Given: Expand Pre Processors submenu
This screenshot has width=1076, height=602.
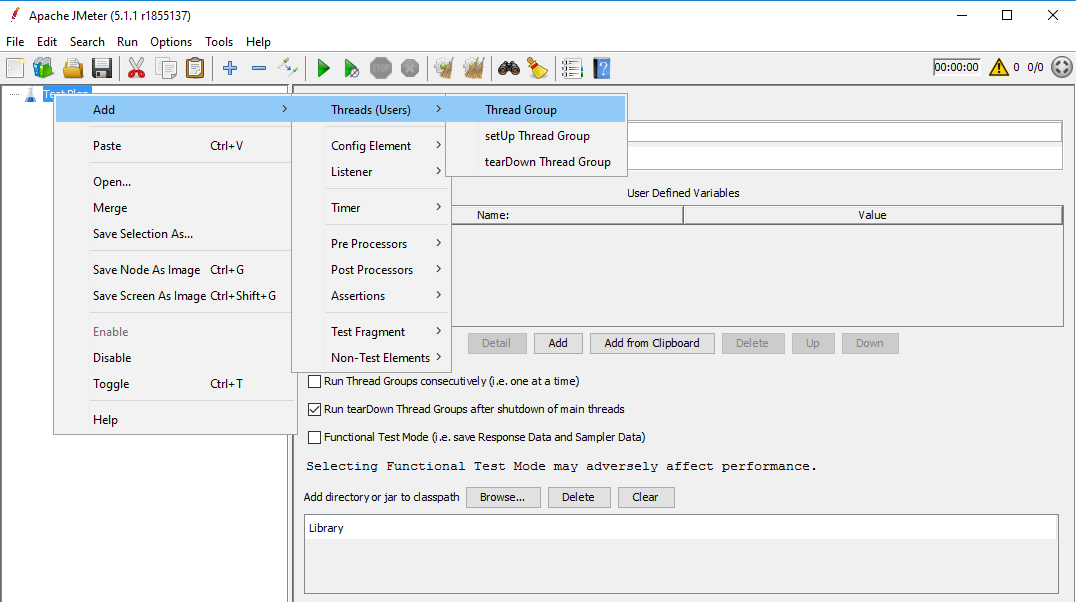Looking at the screenshot, I should [371, 244].
